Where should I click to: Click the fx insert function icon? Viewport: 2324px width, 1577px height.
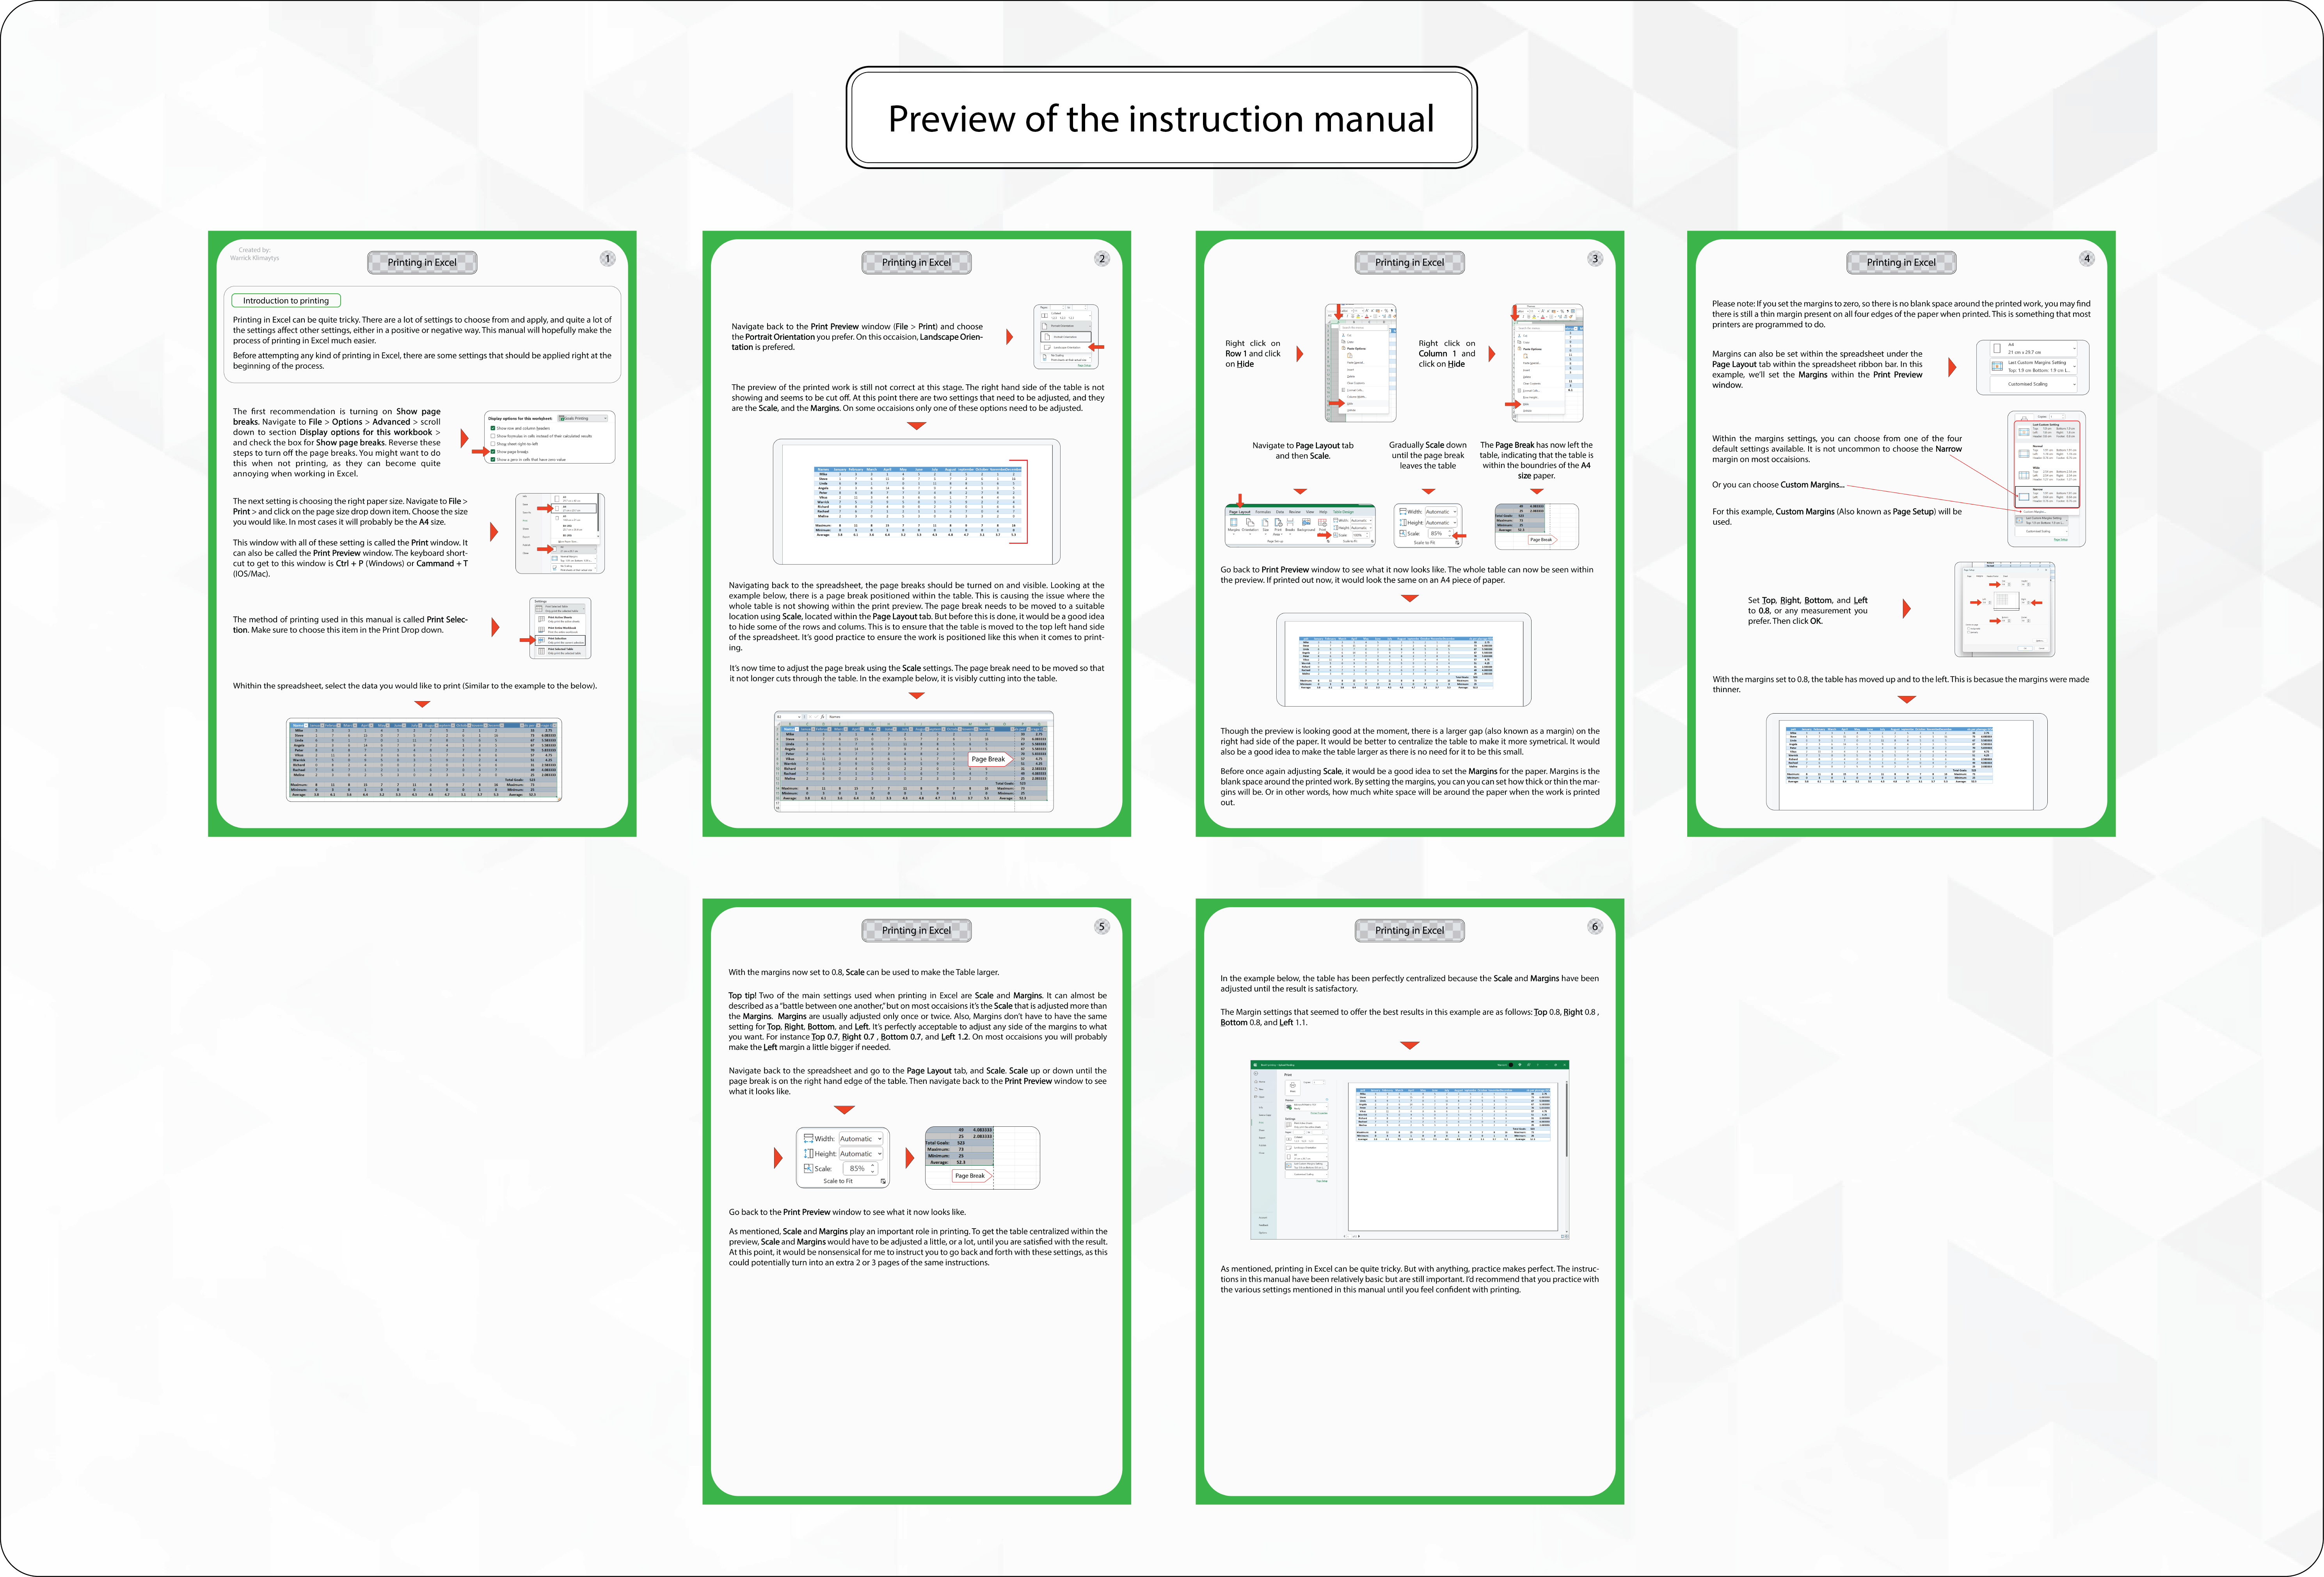[823, 717]
